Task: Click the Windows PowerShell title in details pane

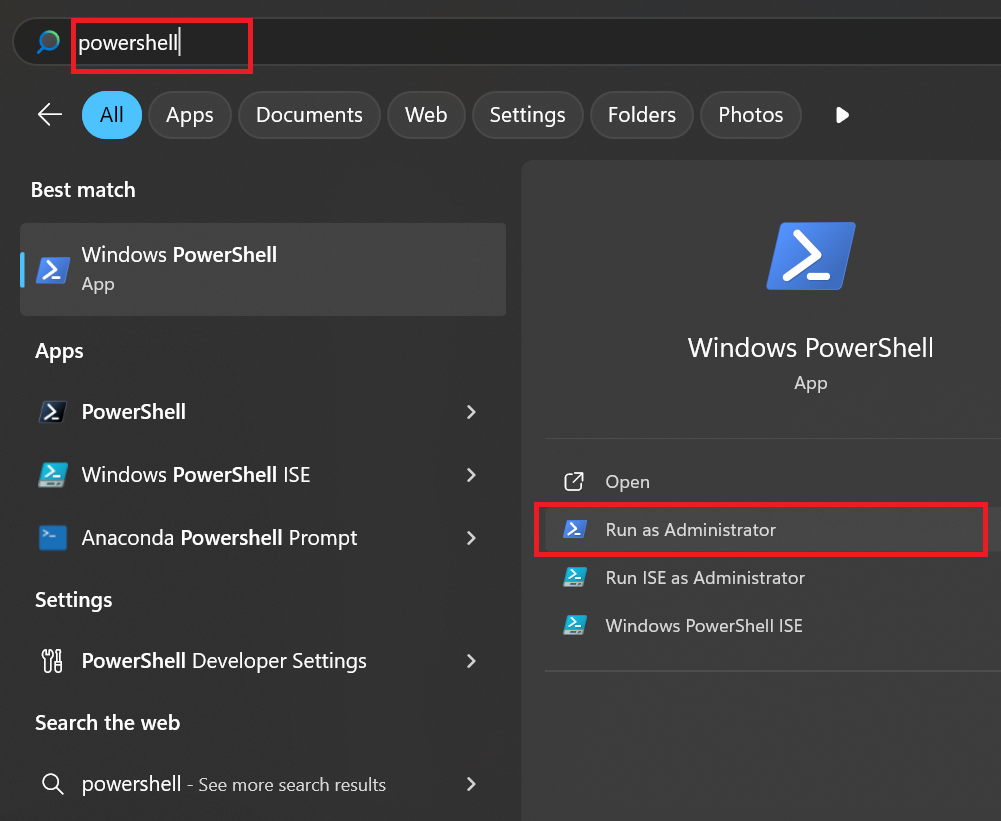Action: click(x=810, y=348)
